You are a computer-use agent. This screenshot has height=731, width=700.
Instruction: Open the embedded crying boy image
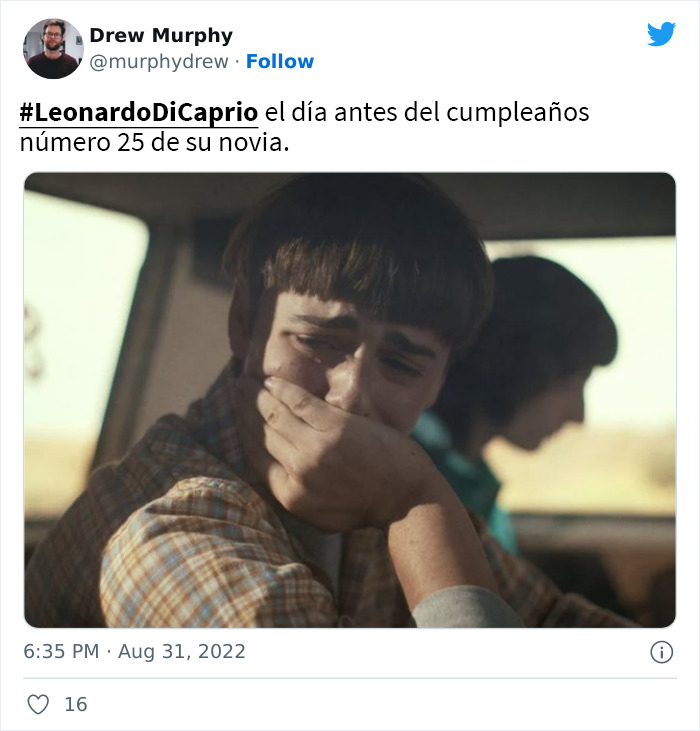(x=350, y=400)
